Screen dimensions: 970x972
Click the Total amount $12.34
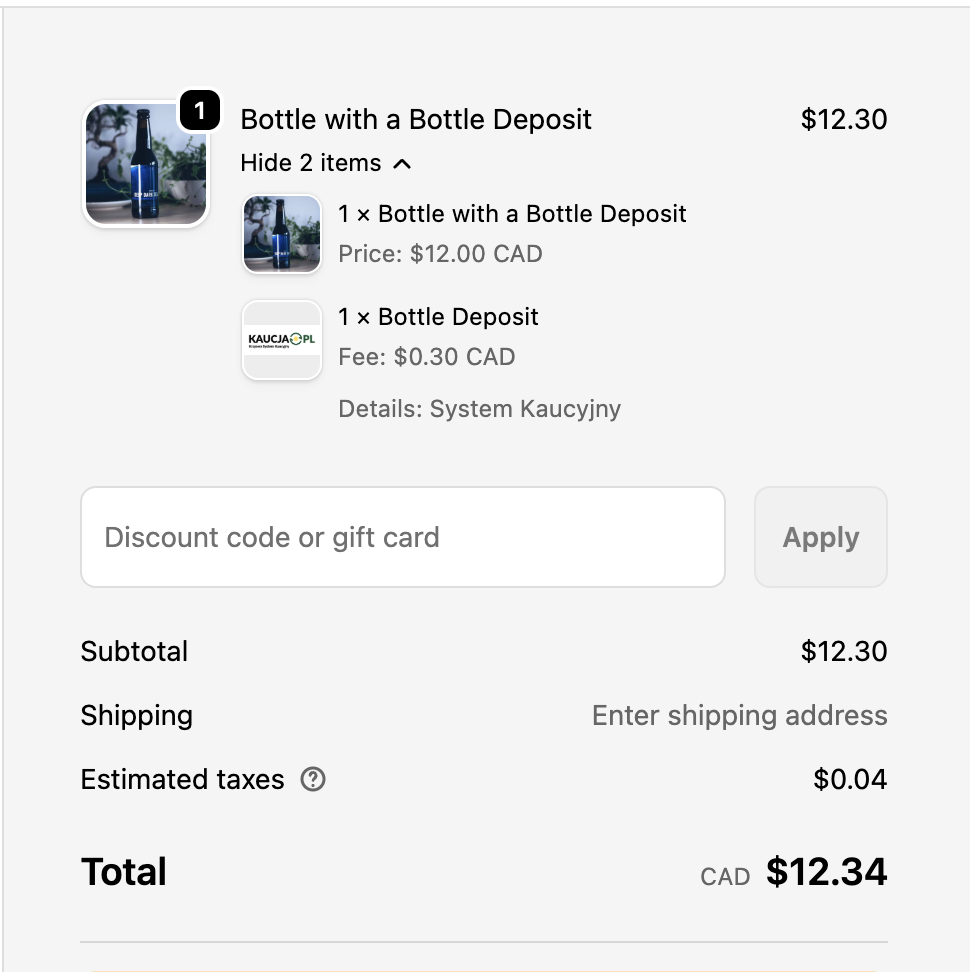click(826, 872)
